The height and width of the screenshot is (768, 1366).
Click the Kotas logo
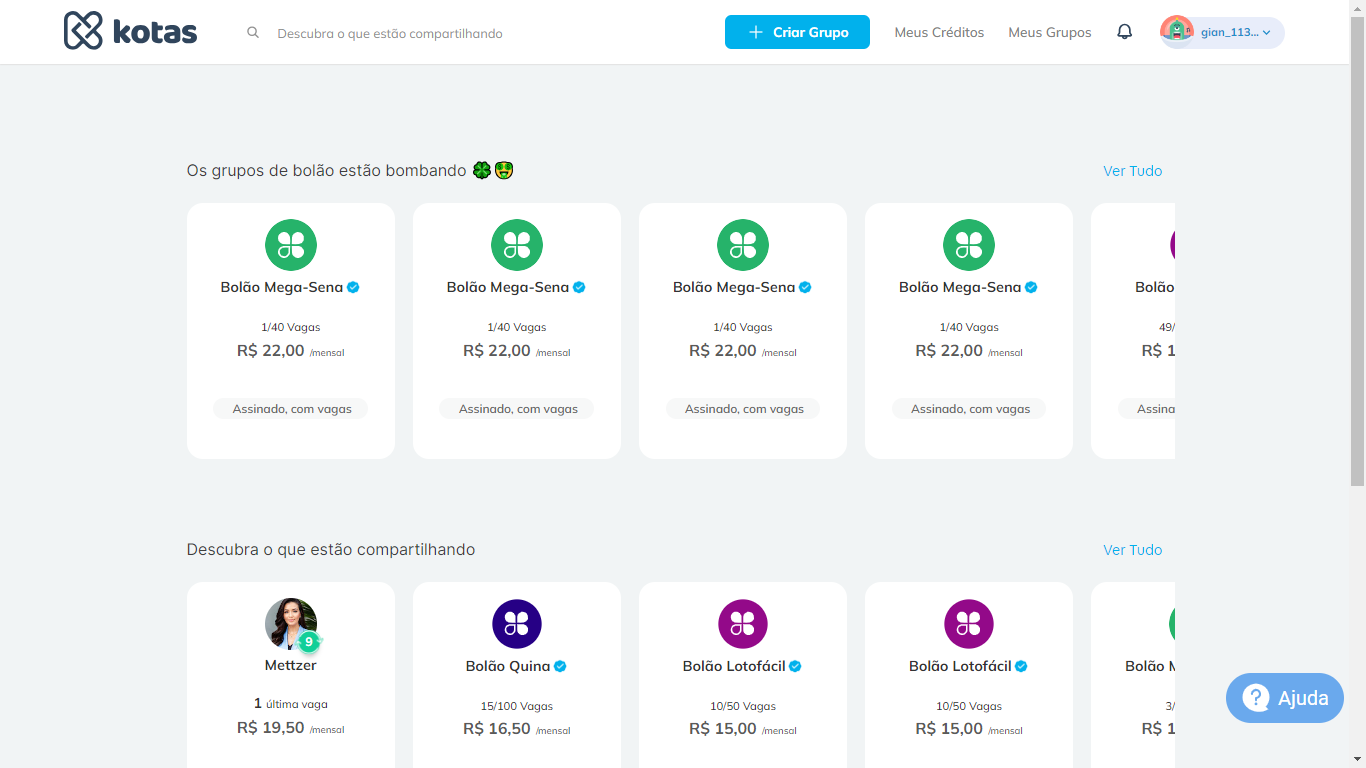tap(130, 31)
